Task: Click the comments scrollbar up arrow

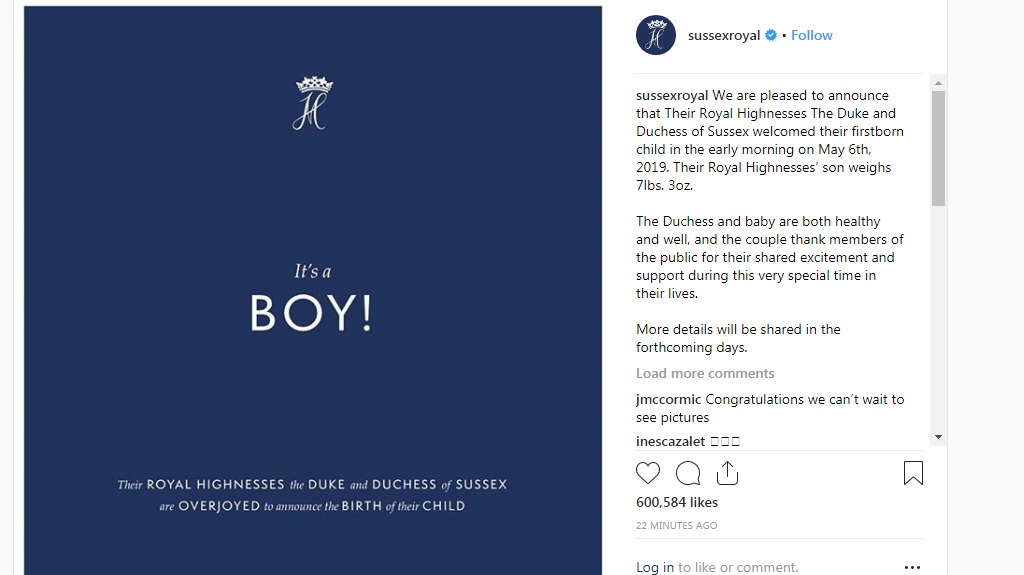Action: click(x=938, y=83)
